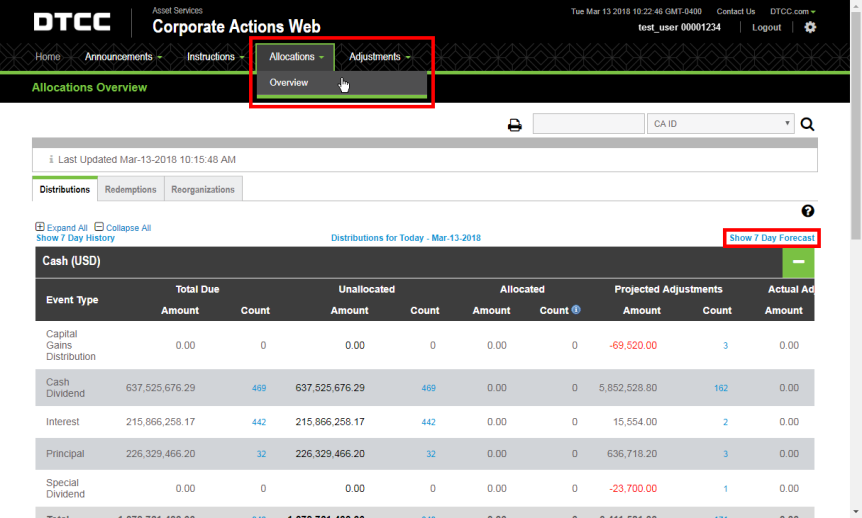The image size is (862, 518).
Task: Click info icon beside Allocated Count
Action: pos(576,309)
